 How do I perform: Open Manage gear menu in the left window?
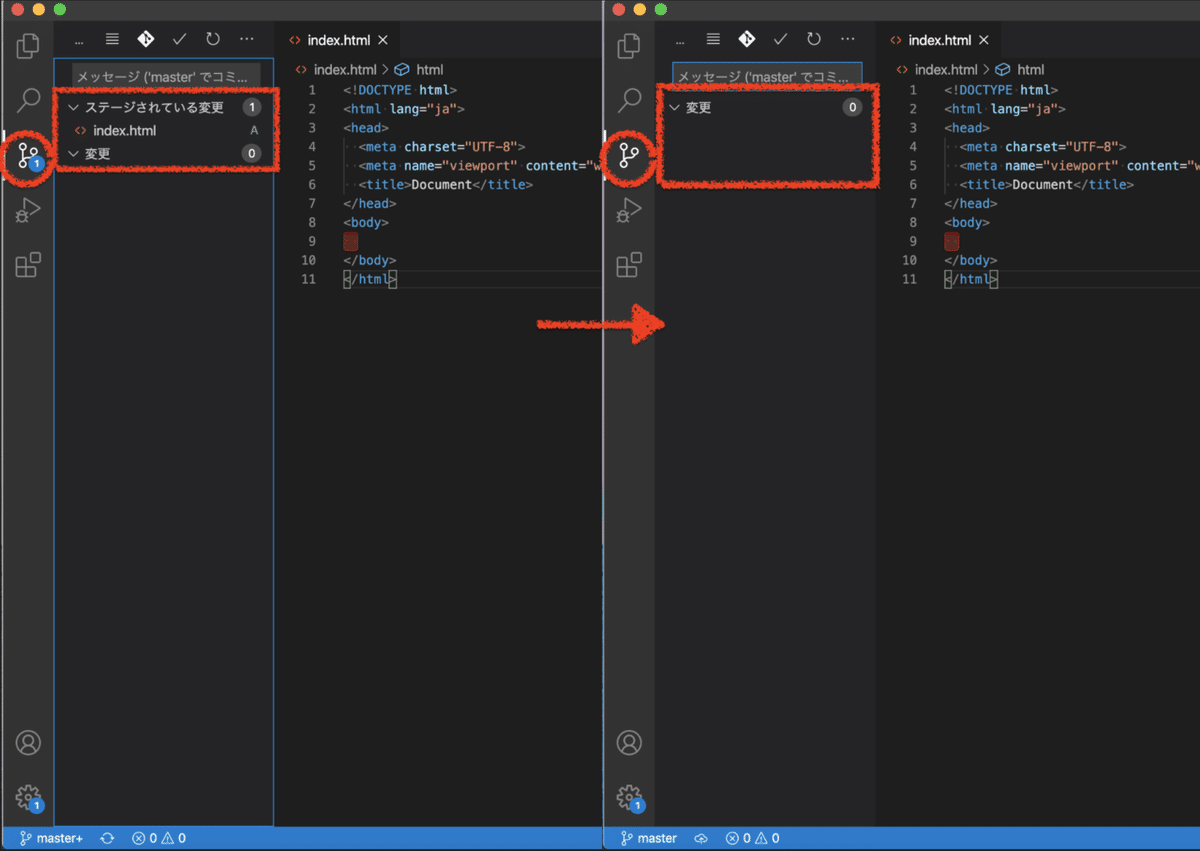coord(28,798)
